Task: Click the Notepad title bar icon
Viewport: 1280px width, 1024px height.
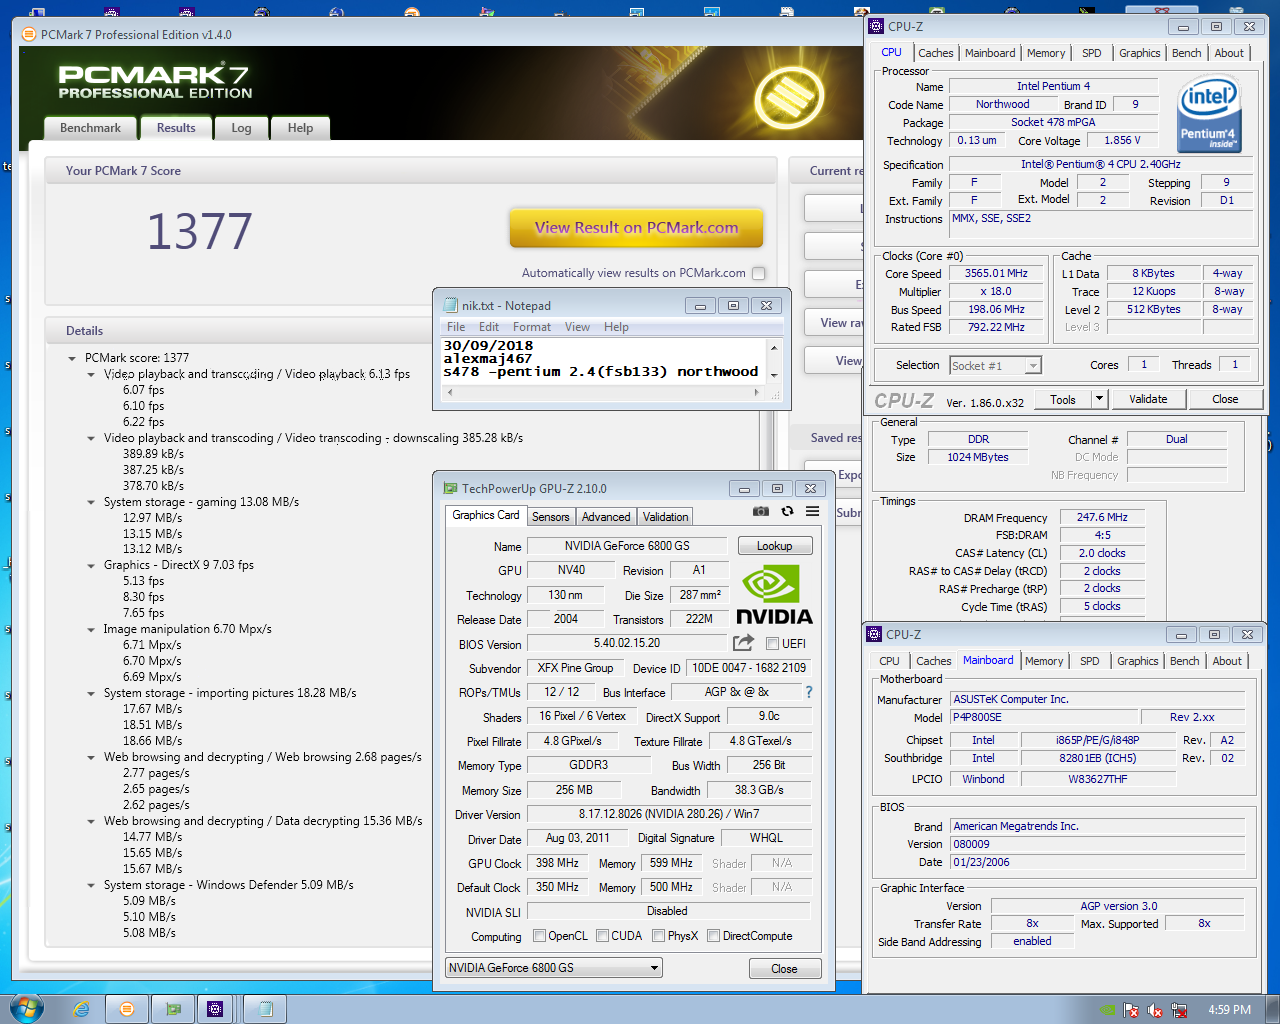Action: (450, 305)
